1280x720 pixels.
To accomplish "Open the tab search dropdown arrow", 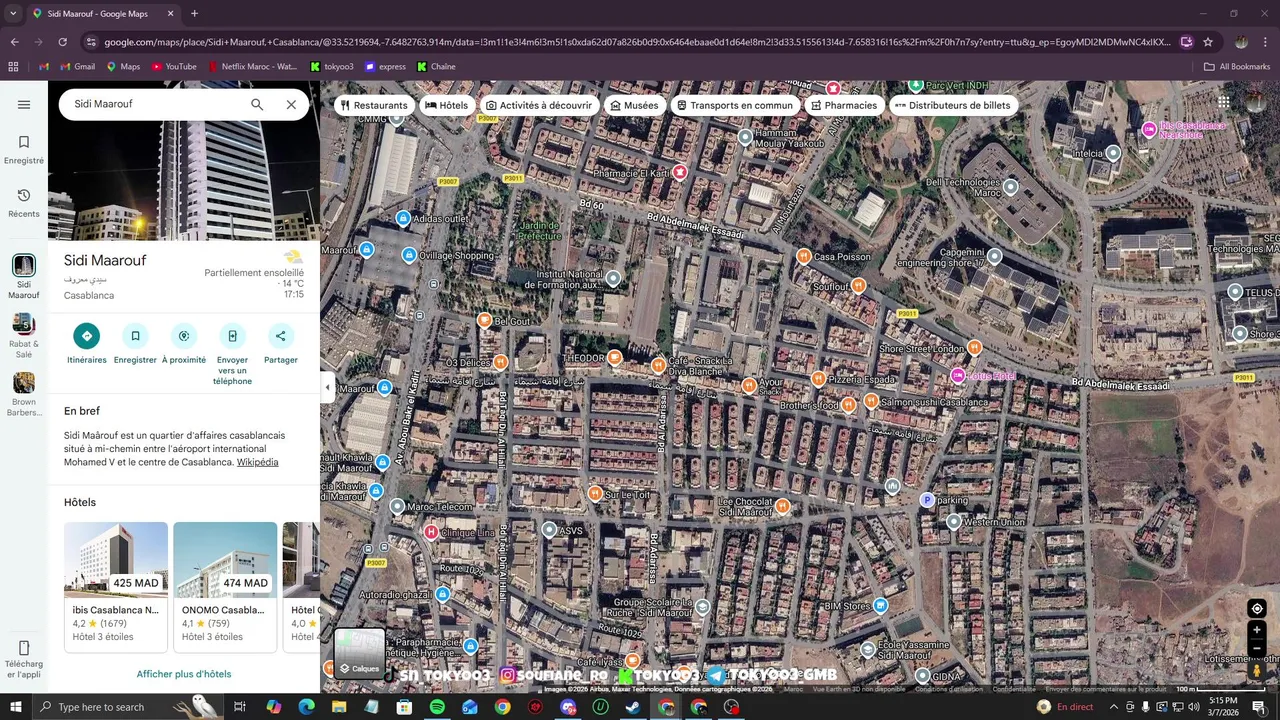I will pyautogui.click(x=13, y=14).
